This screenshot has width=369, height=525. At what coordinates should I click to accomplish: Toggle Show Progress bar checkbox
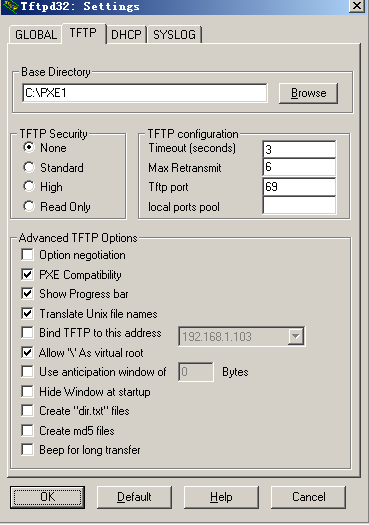click(x=27, y=294)
